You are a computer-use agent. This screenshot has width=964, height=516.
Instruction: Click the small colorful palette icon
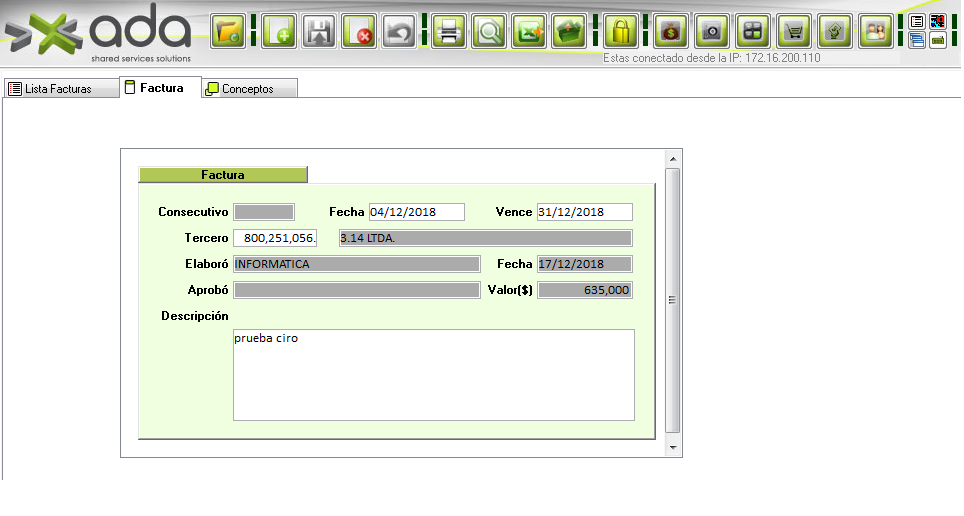(938, 22)
